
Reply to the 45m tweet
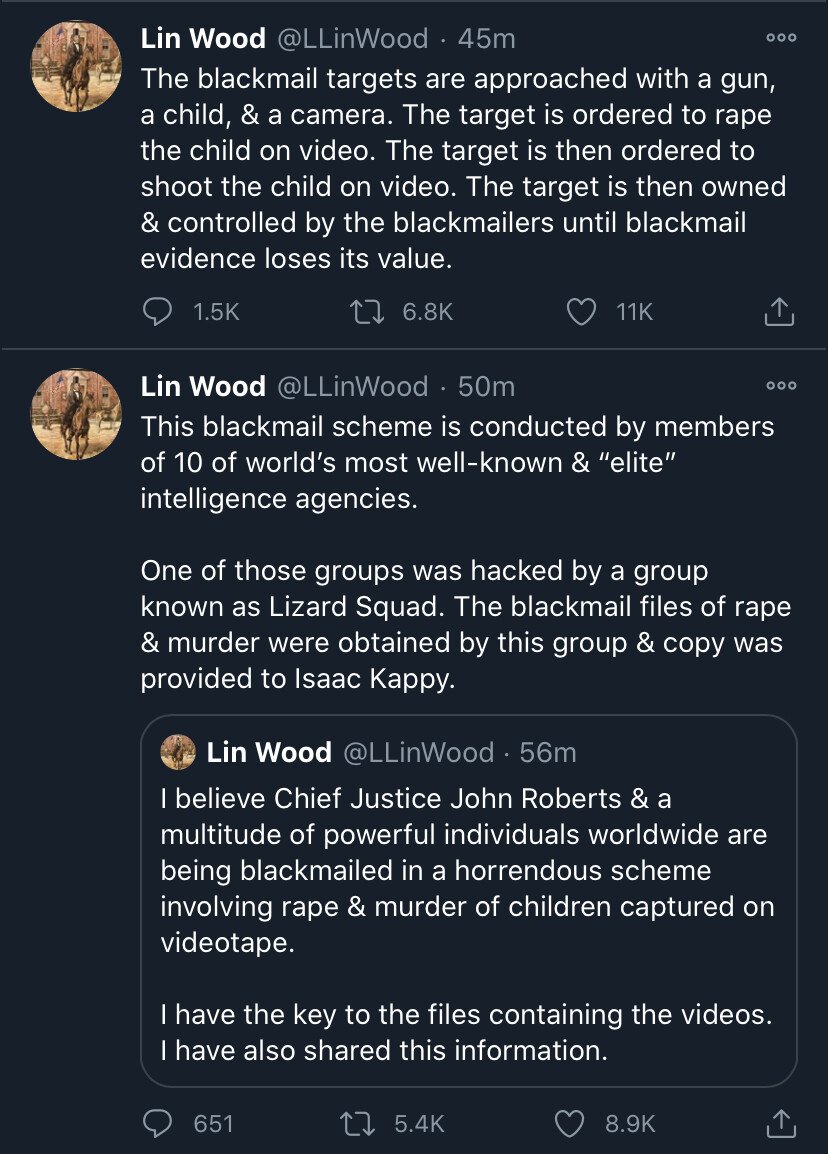[157, 313]
